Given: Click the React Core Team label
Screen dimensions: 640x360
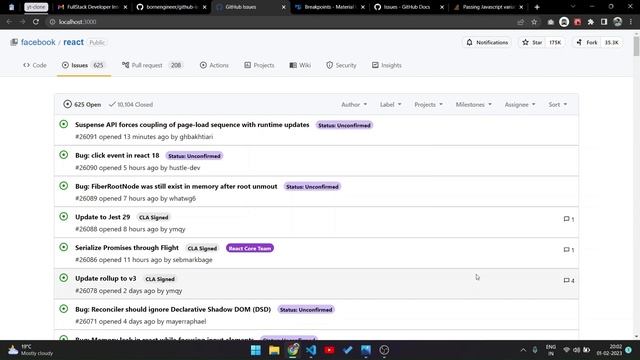Looking at the screenshot, I should [x=250, y=248].
